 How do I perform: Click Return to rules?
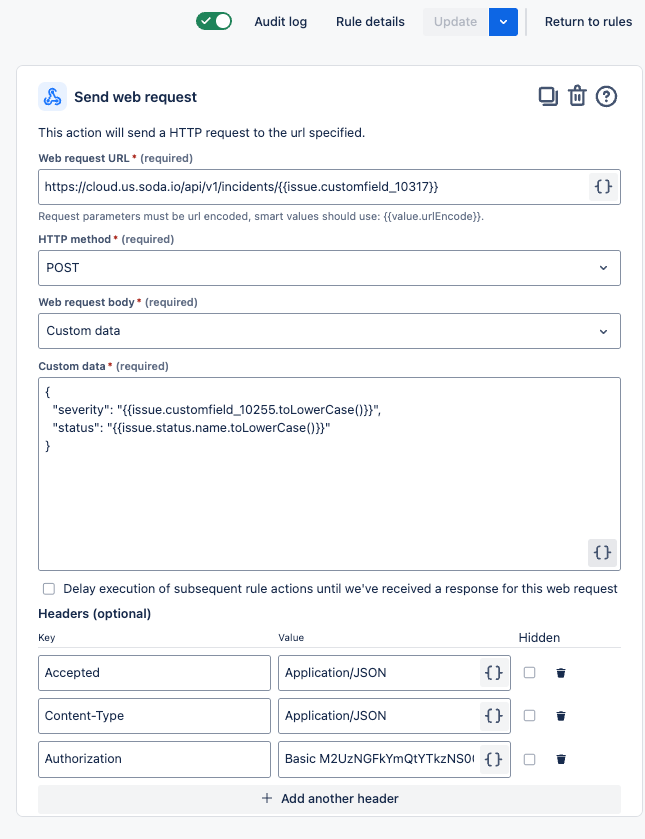click(588, 21)
